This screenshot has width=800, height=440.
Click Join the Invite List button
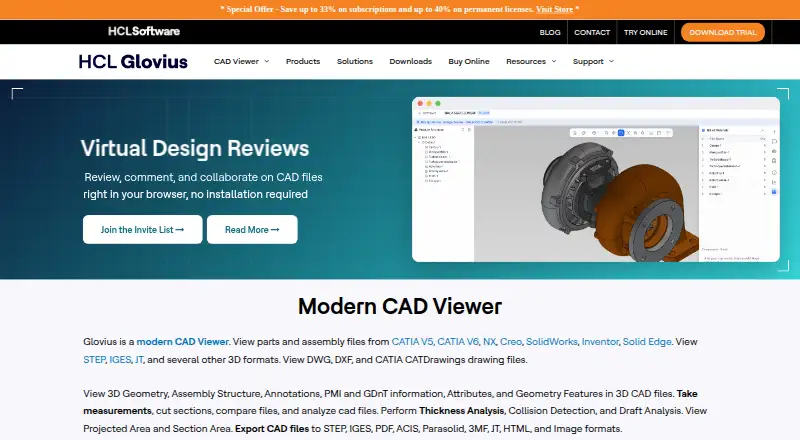click(142, 229)
